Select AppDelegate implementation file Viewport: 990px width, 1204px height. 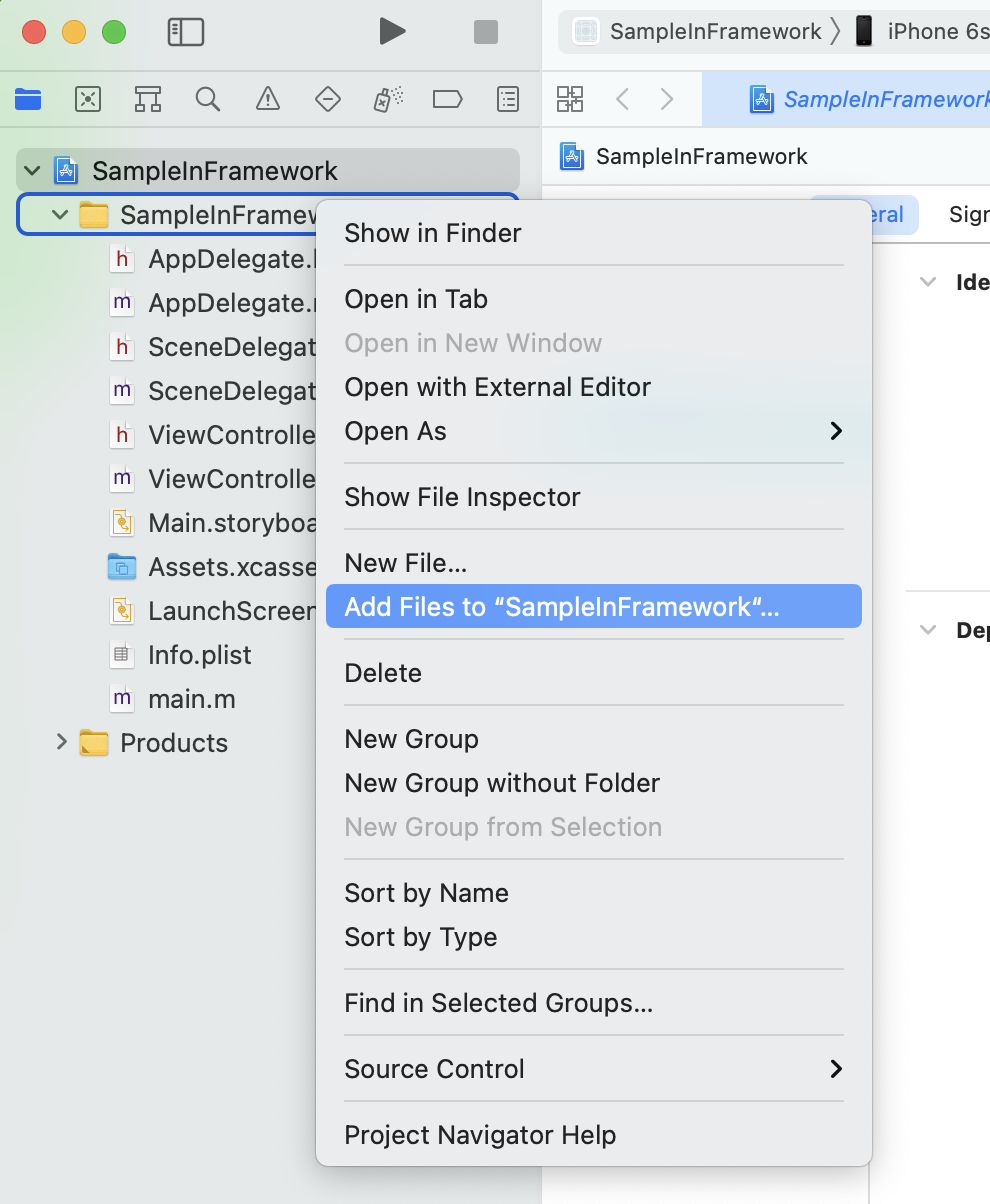(x=212, y=303)
